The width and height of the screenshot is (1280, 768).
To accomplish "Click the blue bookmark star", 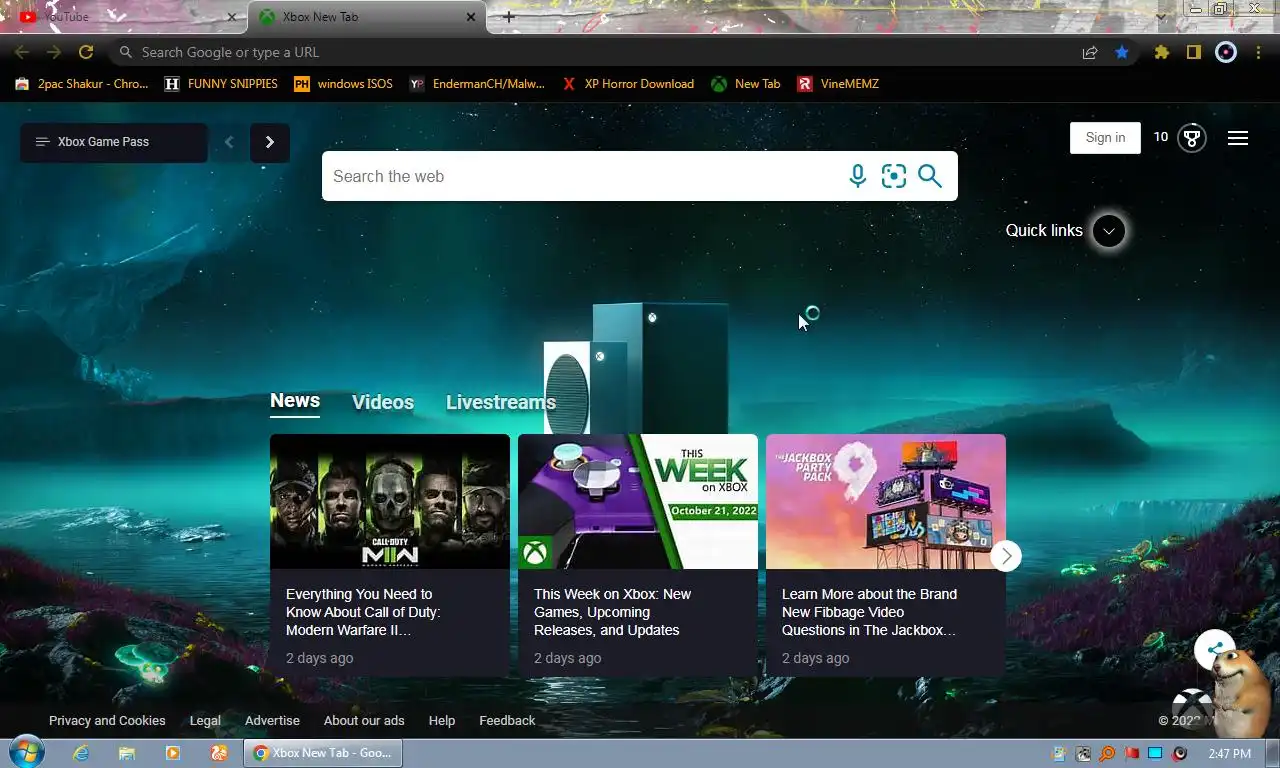I will 1122,52.
